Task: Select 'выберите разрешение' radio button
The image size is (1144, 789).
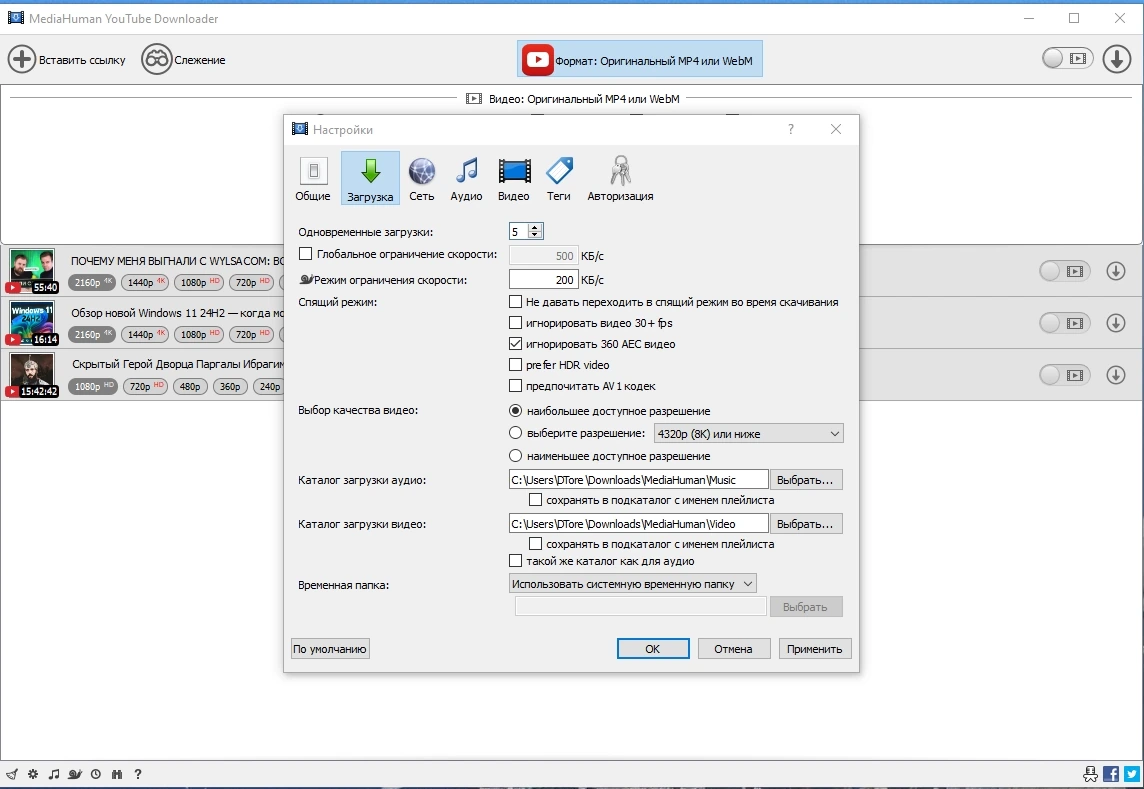Action: point(515,433)
